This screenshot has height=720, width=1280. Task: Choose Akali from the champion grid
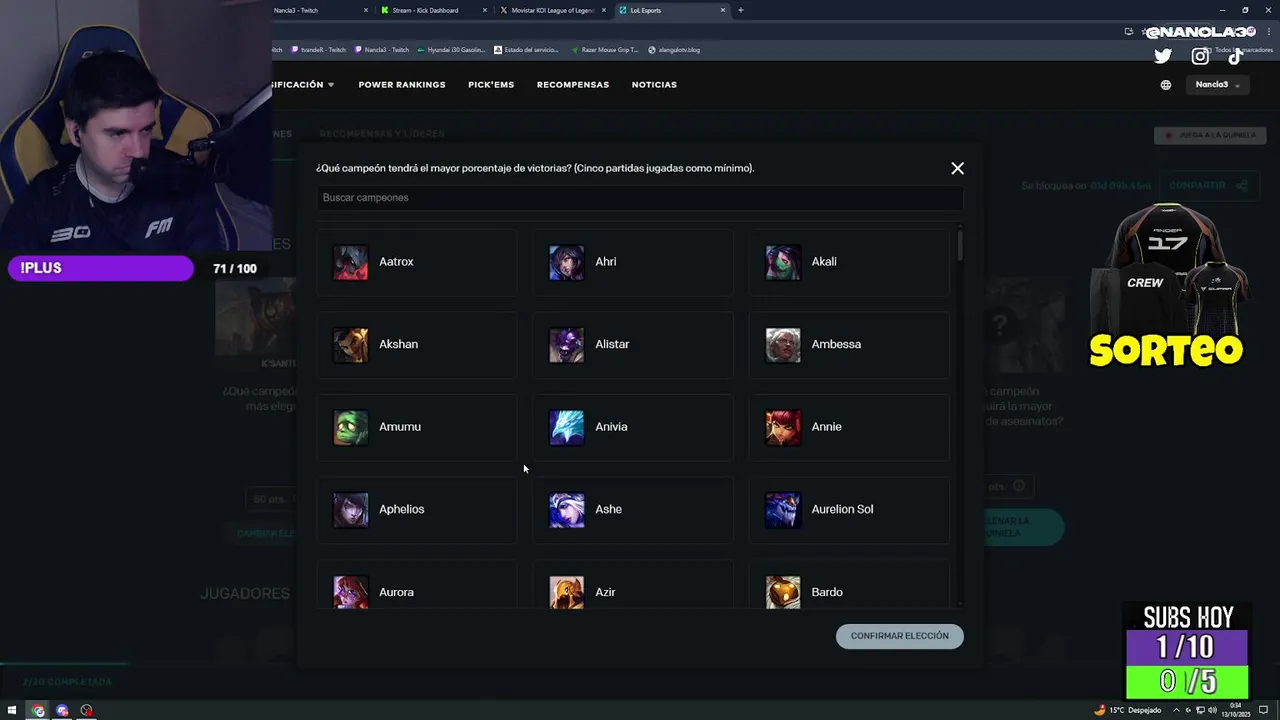[x=849, y=262]
